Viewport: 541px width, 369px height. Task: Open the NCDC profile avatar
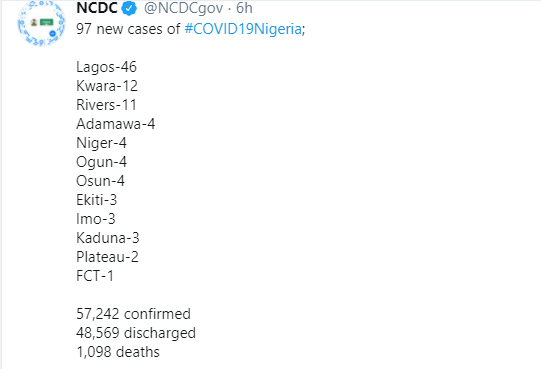(x=41, y=23)
